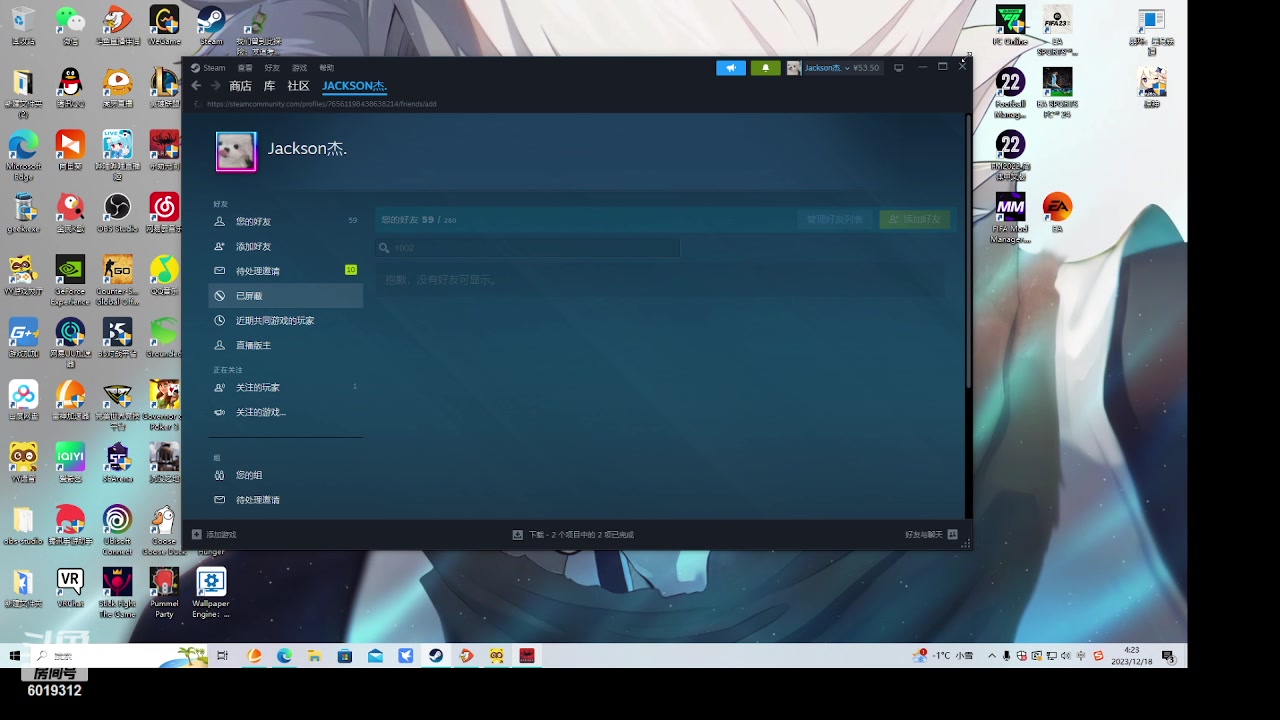Viewport: 1280px width, 720px height.
Task: Click the 管理好友列表 button
Action: pyautogui.click(x=835, y=219)
